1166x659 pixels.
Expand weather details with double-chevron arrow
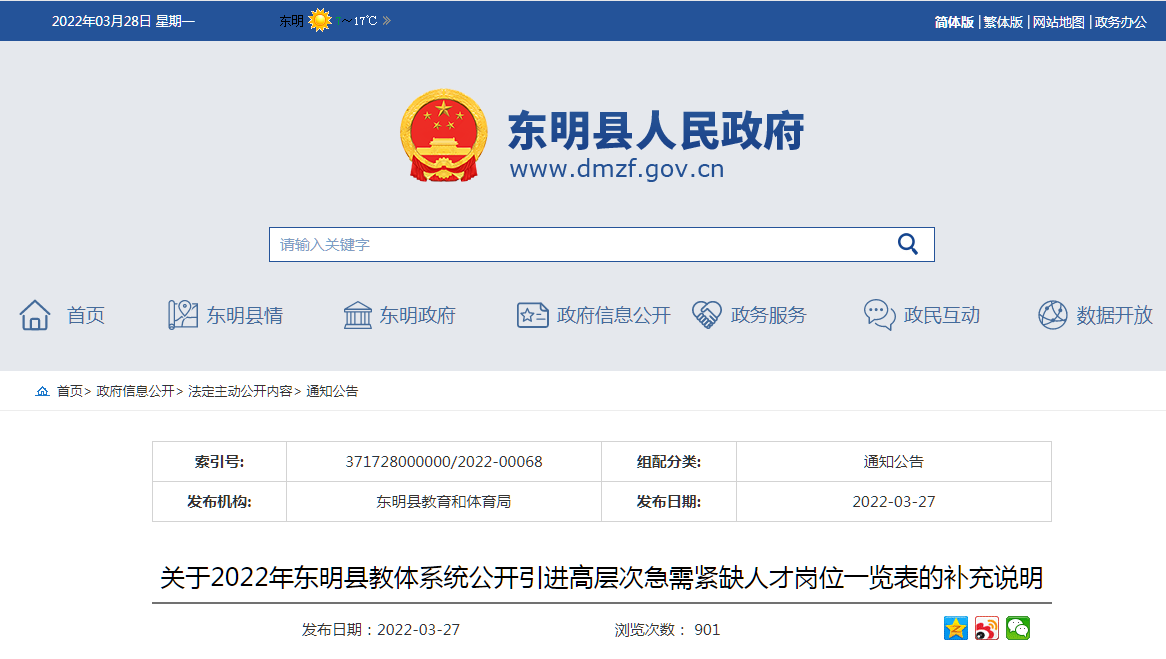[387, 21]
